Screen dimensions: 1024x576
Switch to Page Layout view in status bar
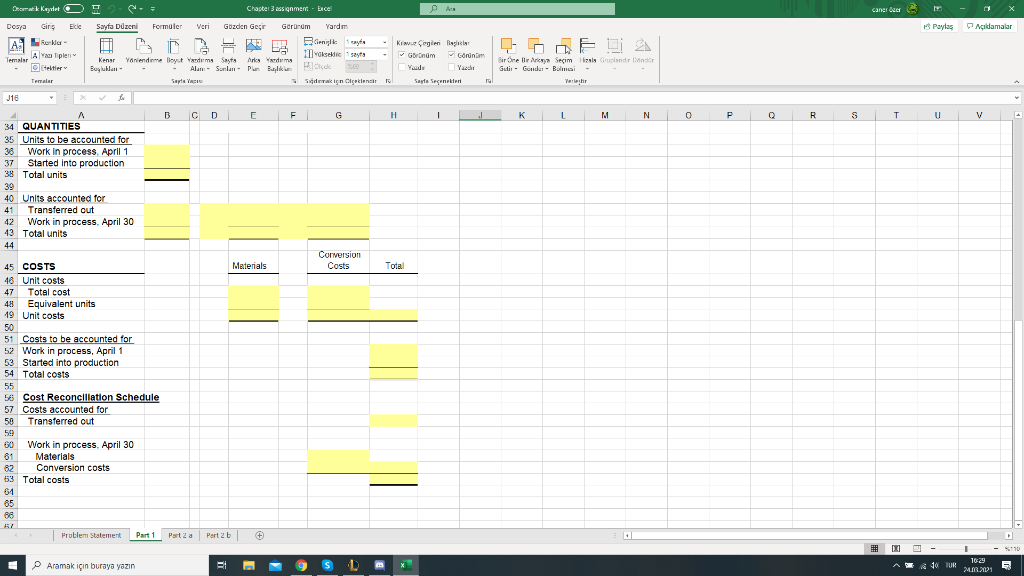click(896, 549)
